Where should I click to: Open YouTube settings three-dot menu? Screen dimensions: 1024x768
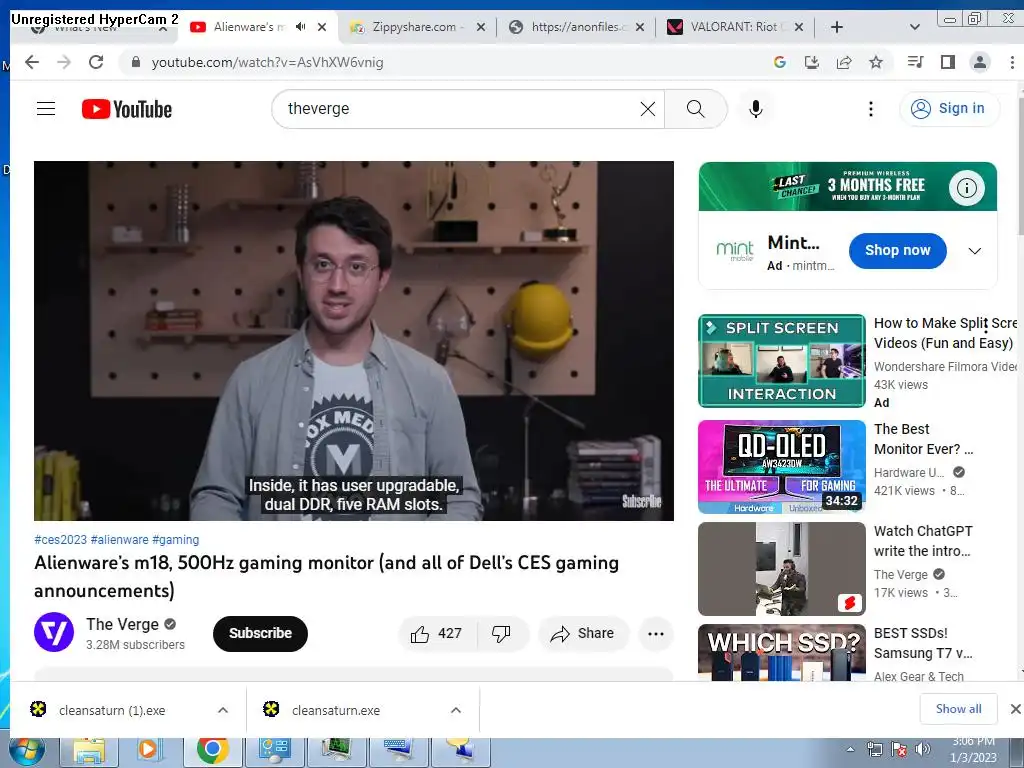(x=871, y=108)
